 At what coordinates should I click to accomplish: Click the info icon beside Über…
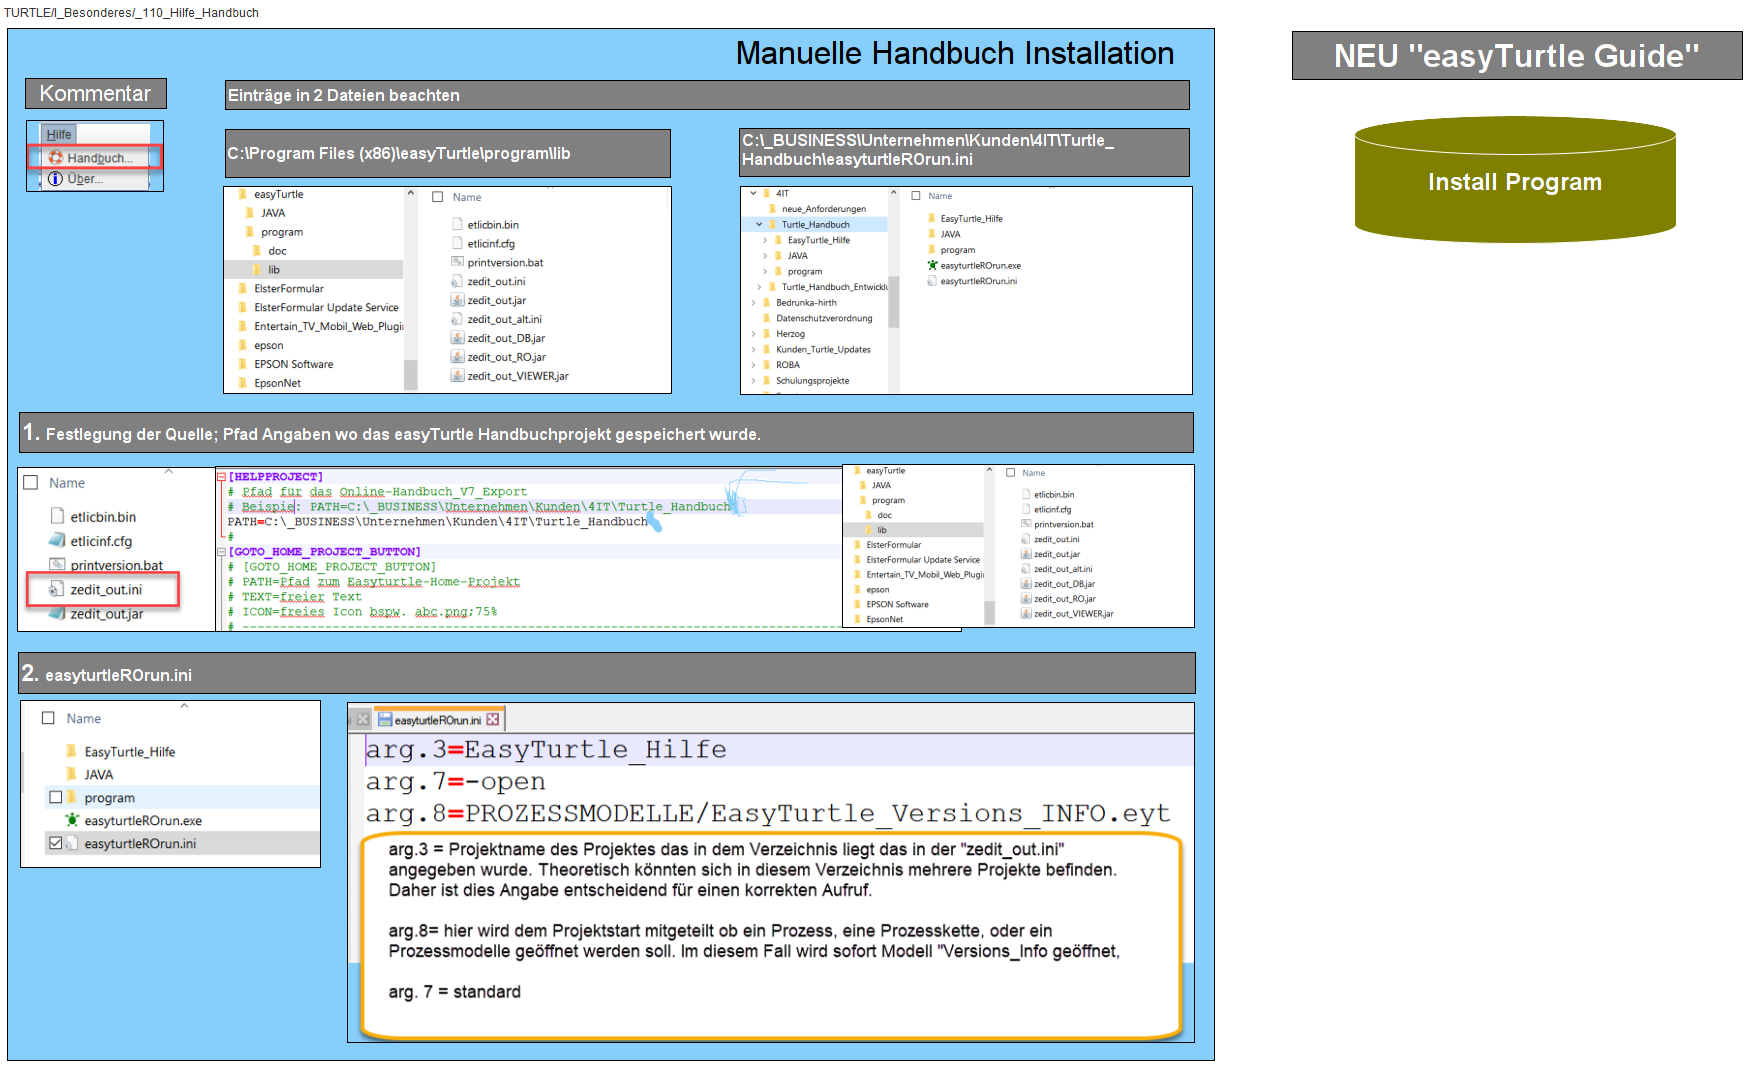(x=56, y=179)
